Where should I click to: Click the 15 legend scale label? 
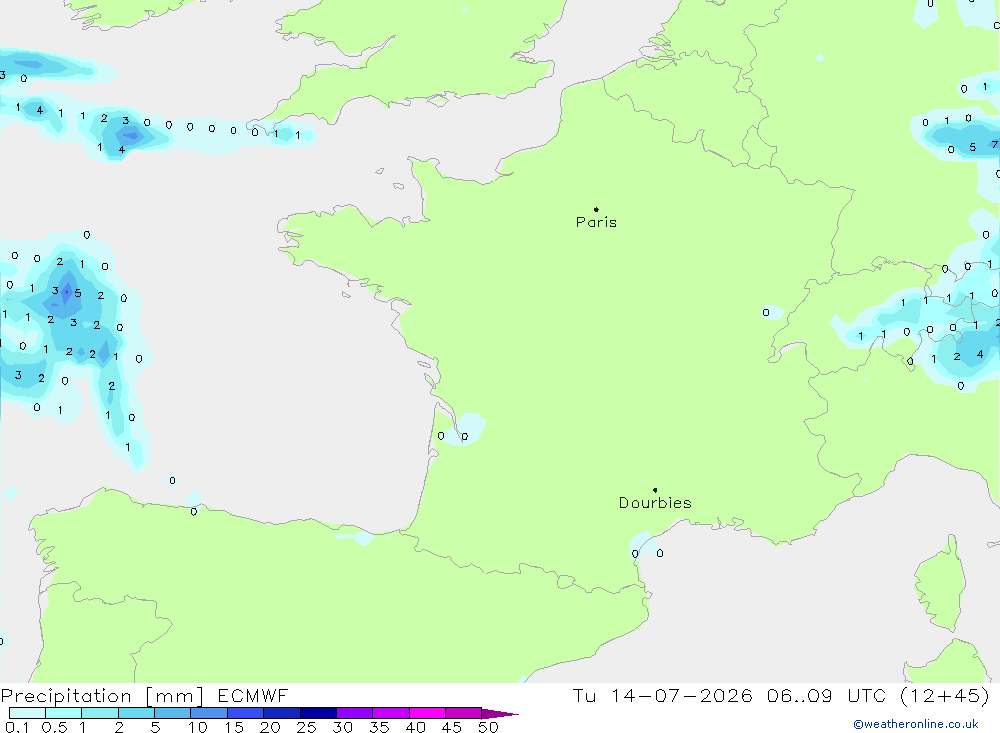[x=234, y=727]
